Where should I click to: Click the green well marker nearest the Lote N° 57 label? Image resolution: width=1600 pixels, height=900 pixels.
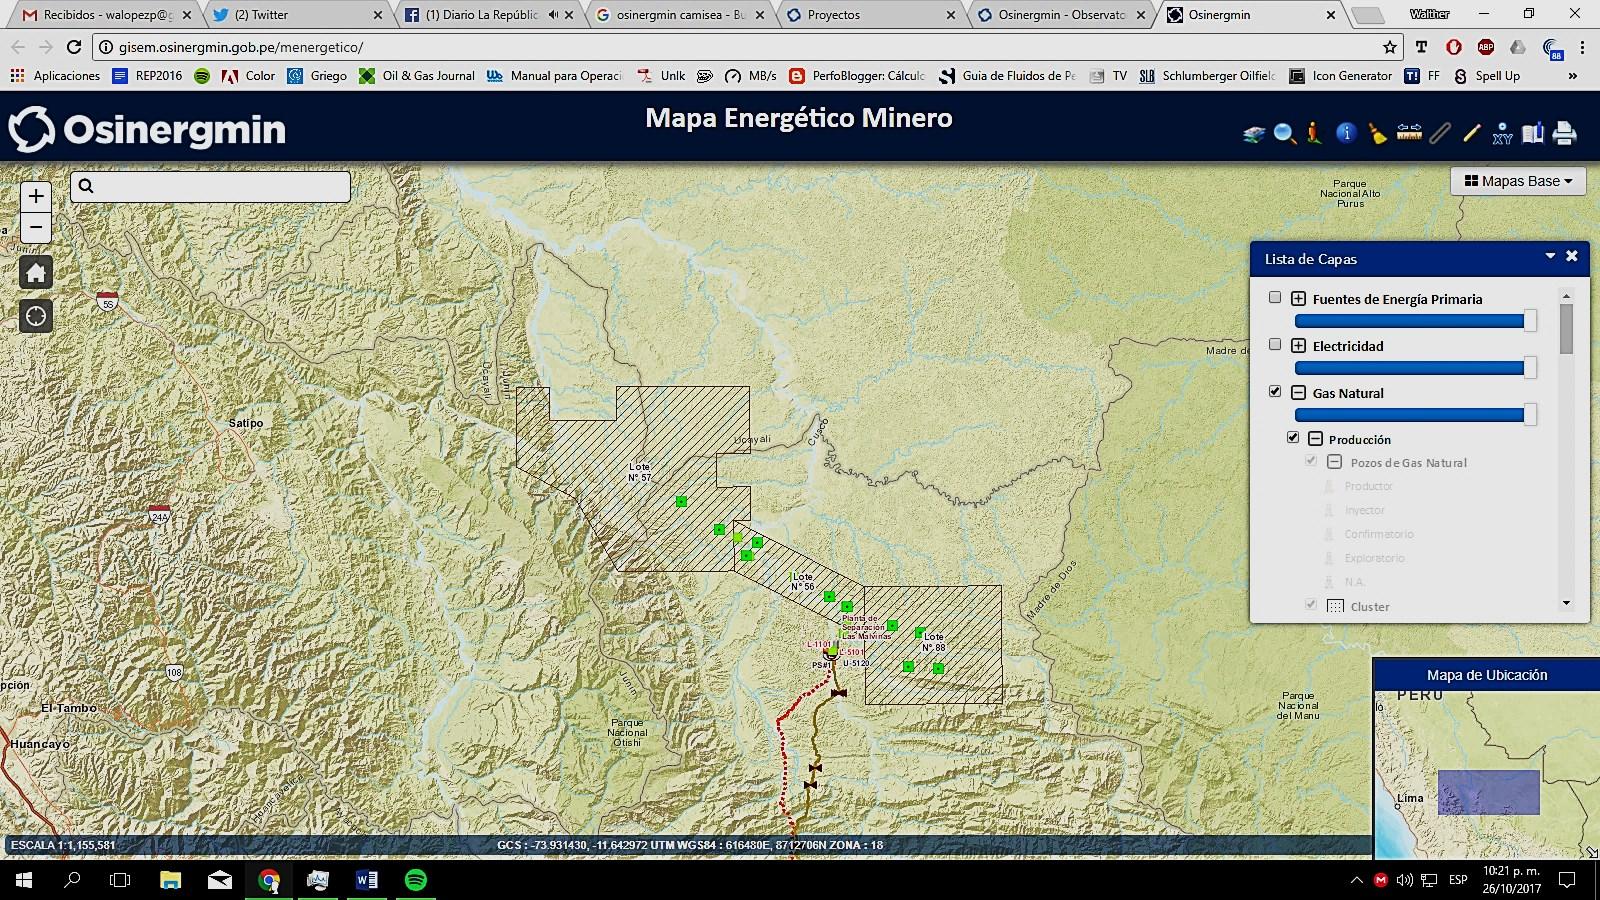681,501
